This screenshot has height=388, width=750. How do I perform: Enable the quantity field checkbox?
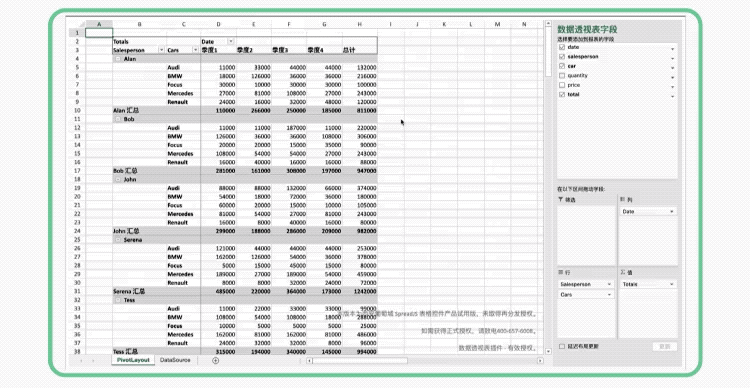tap(562, 76)
